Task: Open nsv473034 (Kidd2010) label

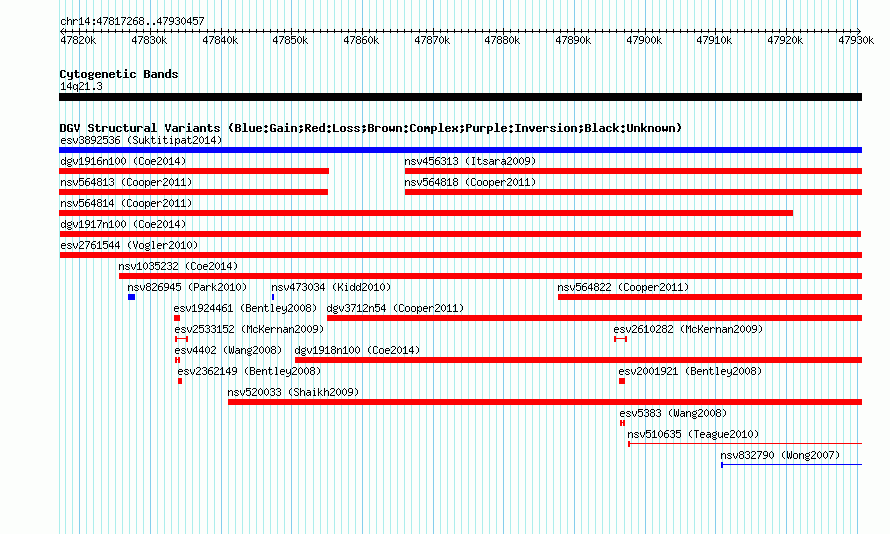Action: point(331,287)
